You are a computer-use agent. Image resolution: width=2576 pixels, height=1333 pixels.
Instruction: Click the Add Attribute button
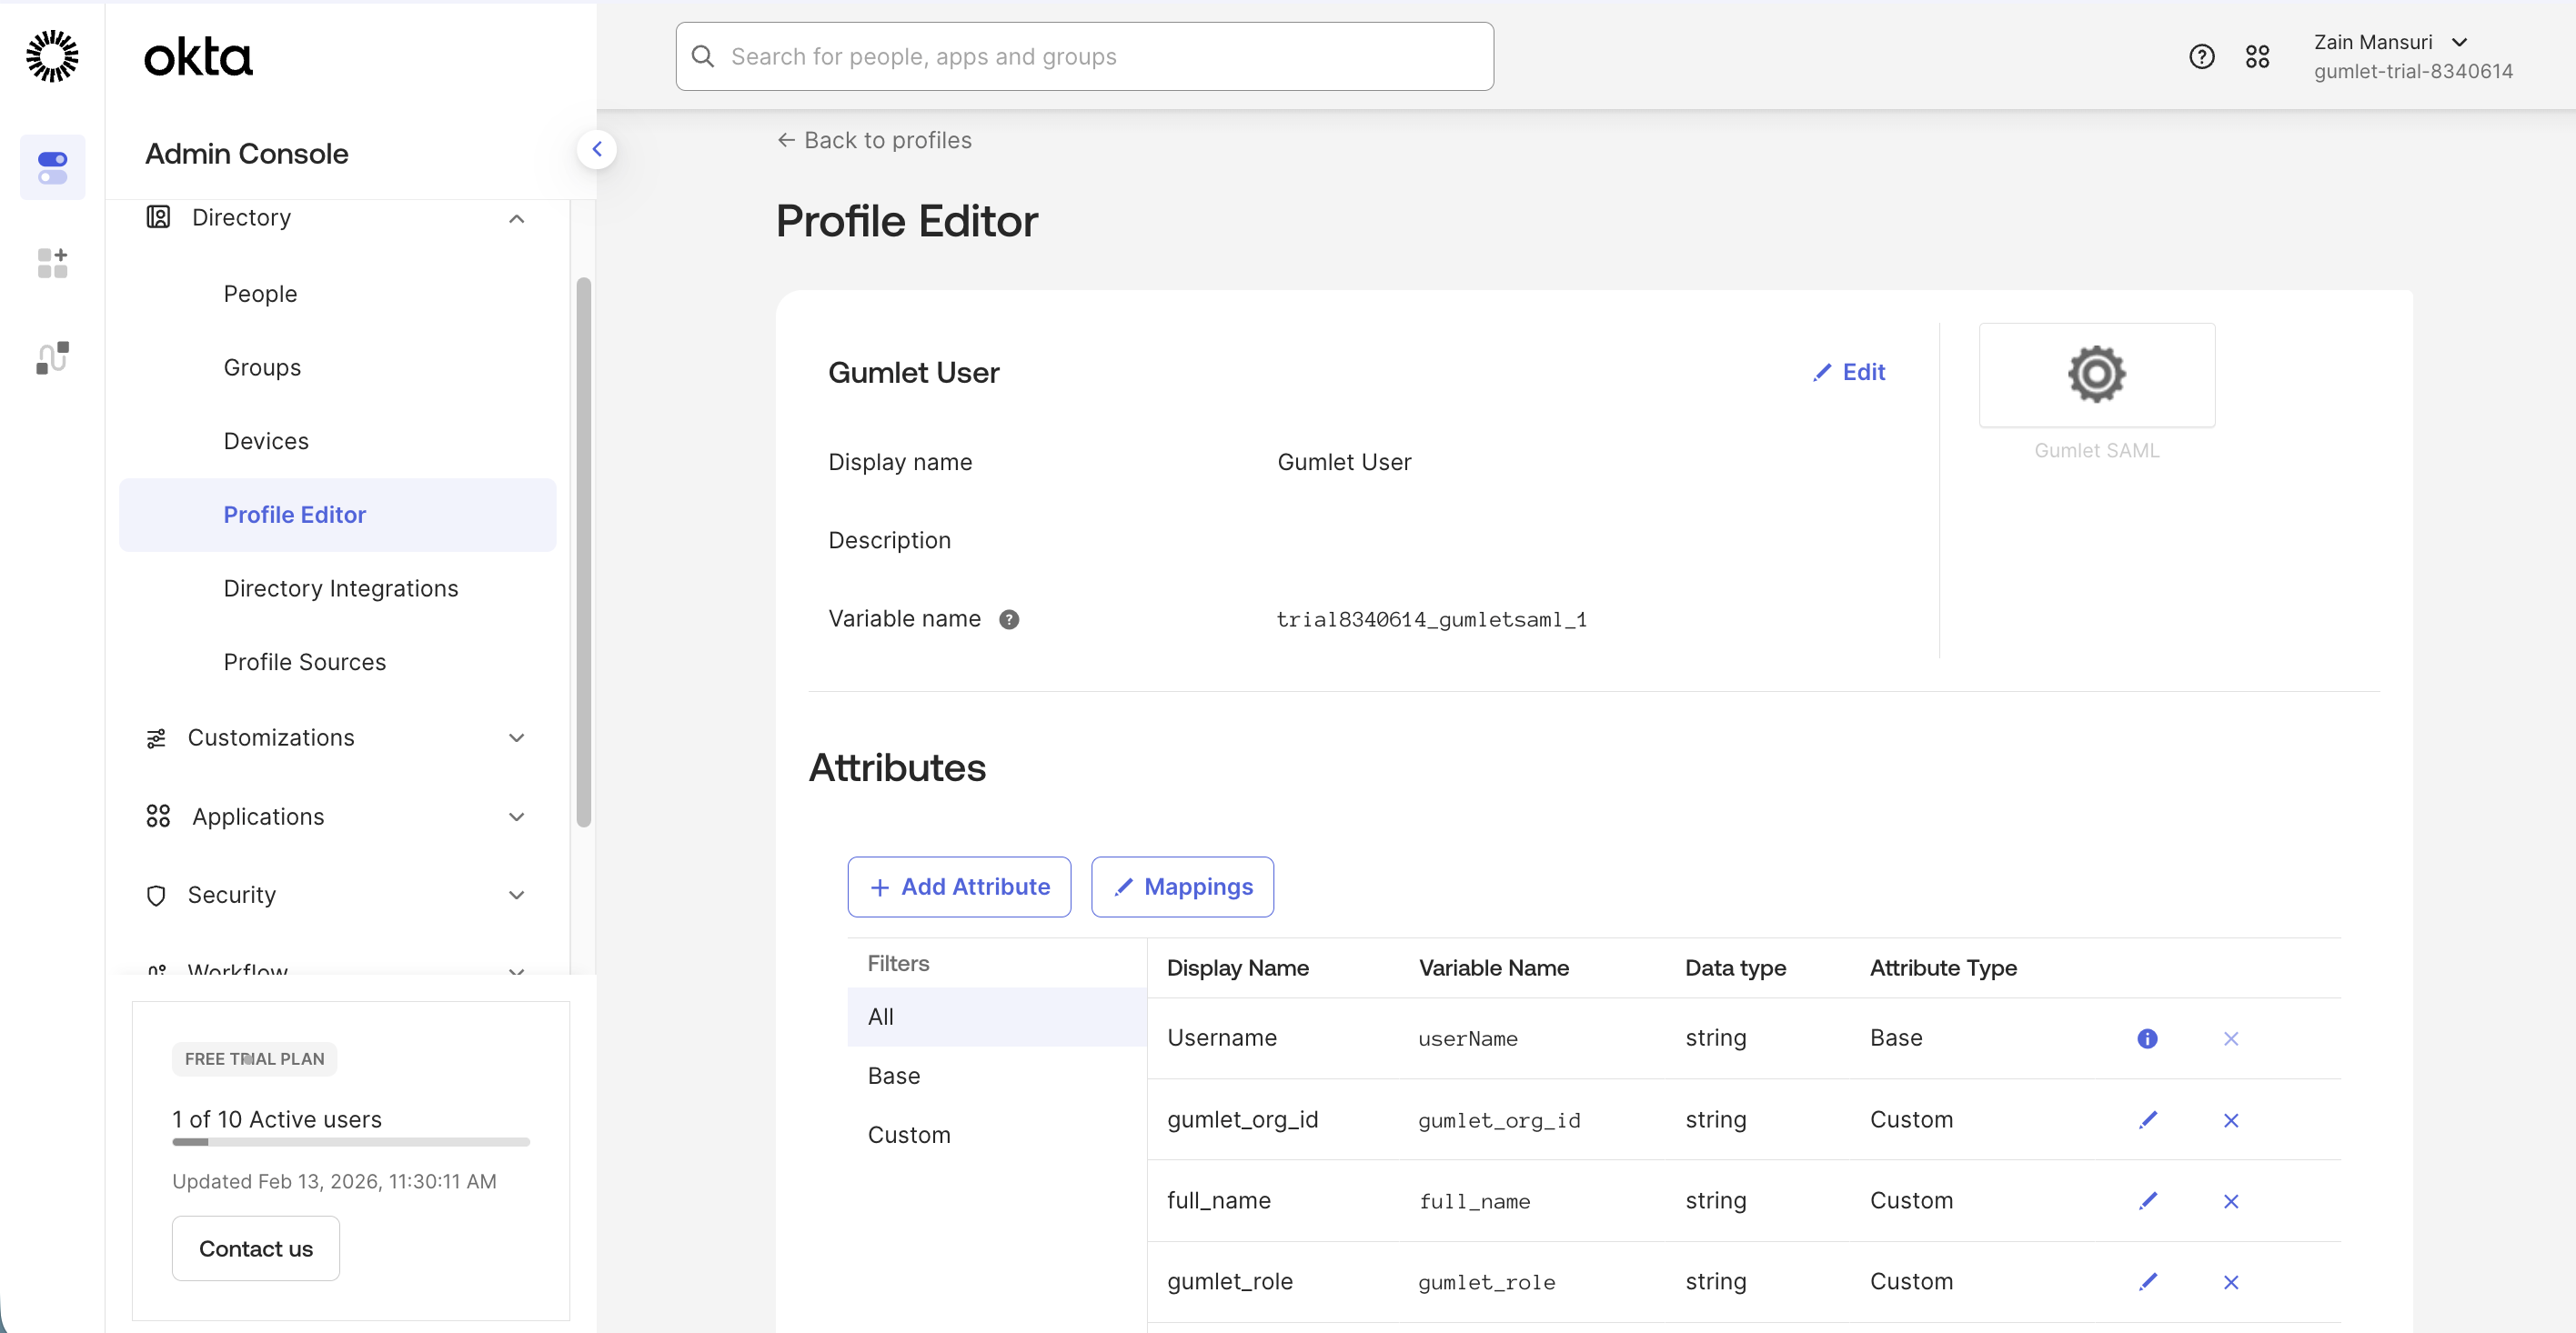[959, 887]
